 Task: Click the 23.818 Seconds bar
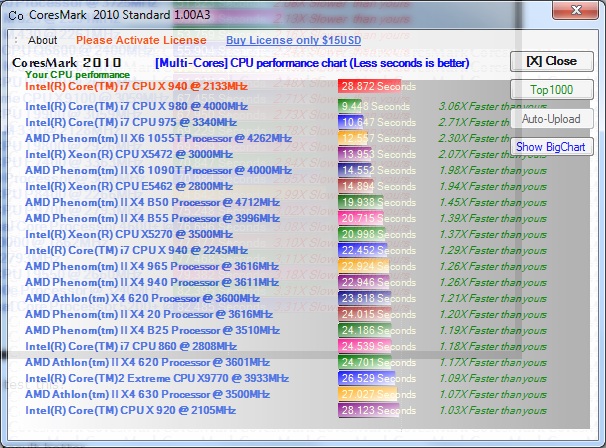[x=364, y=298]
